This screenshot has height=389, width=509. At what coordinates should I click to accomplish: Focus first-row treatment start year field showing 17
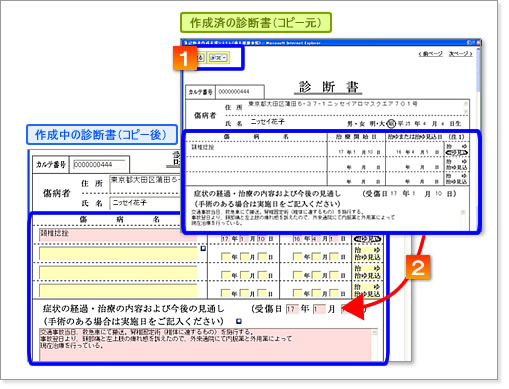[x=226, y=239]
